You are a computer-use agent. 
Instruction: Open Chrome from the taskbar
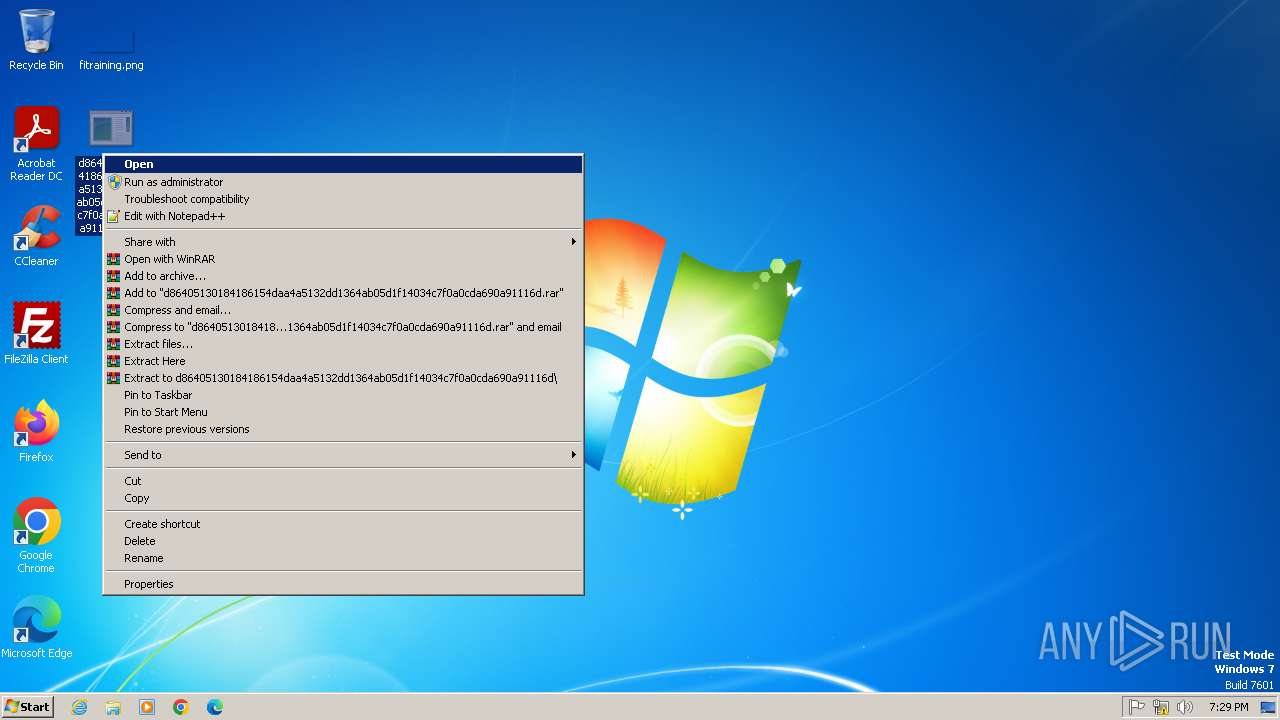tap(181, 707)
